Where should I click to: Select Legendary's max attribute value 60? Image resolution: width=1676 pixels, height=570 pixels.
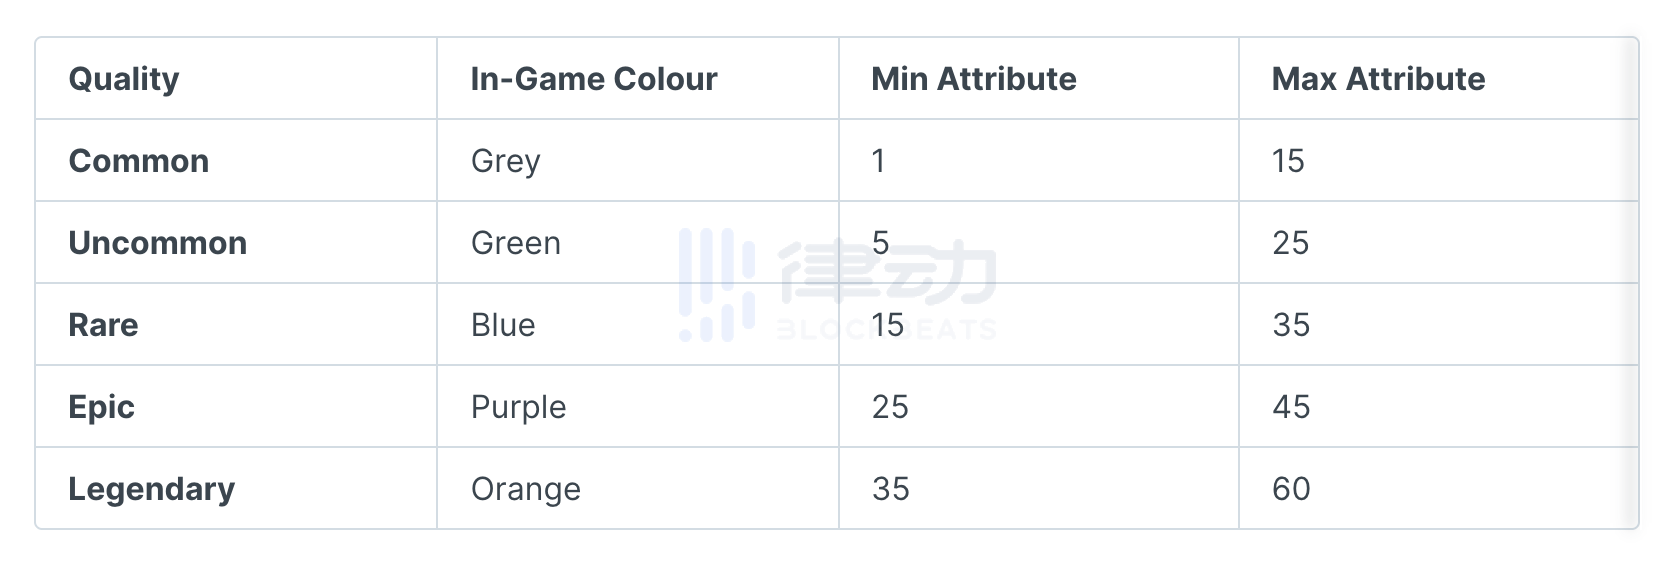pos(1291,489)
